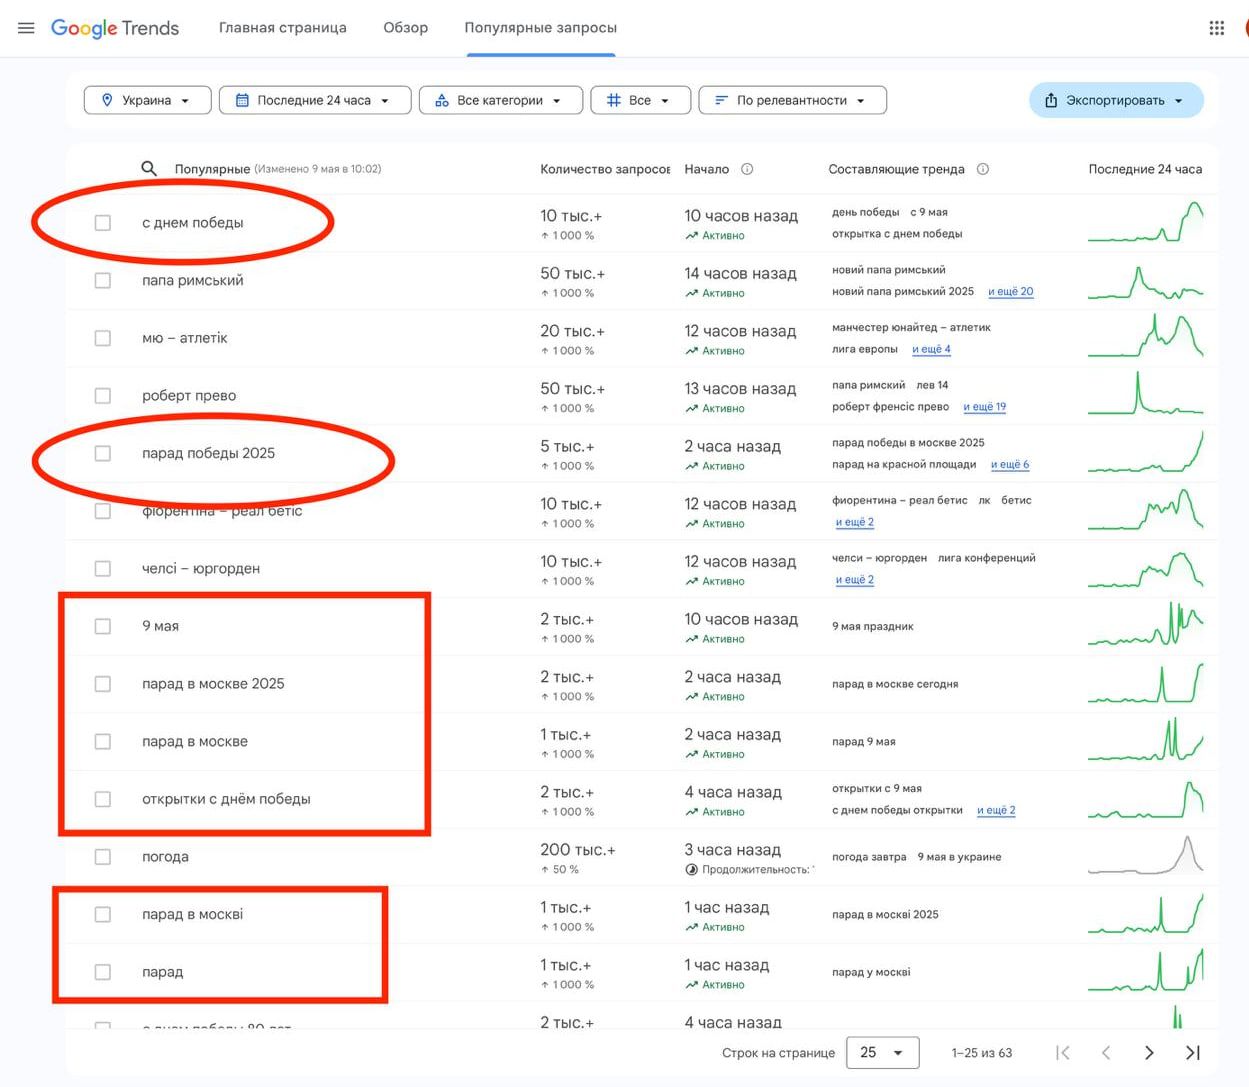Click лига конференций chip
This screenshot has height=1087, width=1249.
click(x=987, y=558)
